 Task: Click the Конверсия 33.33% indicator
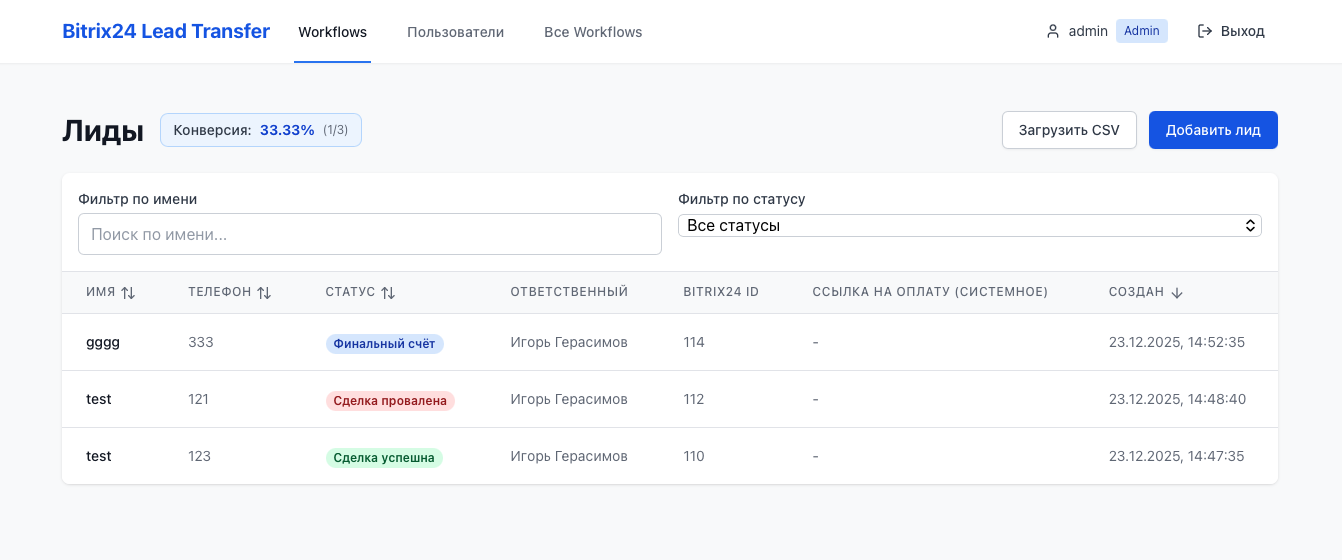[260, 130]
